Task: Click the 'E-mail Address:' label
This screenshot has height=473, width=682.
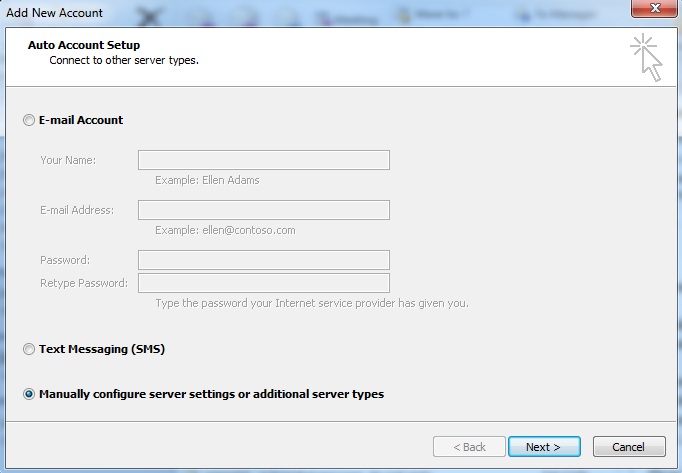Action: [x=77, y=210]
